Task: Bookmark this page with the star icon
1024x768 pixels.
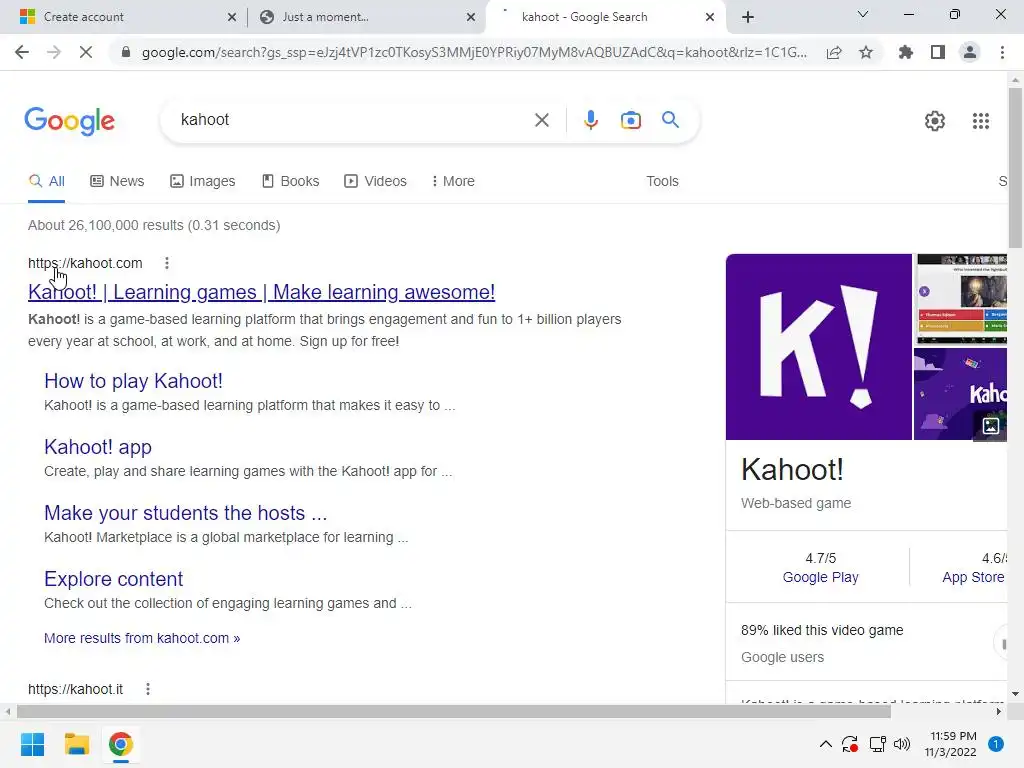Action: pos(866,52)
